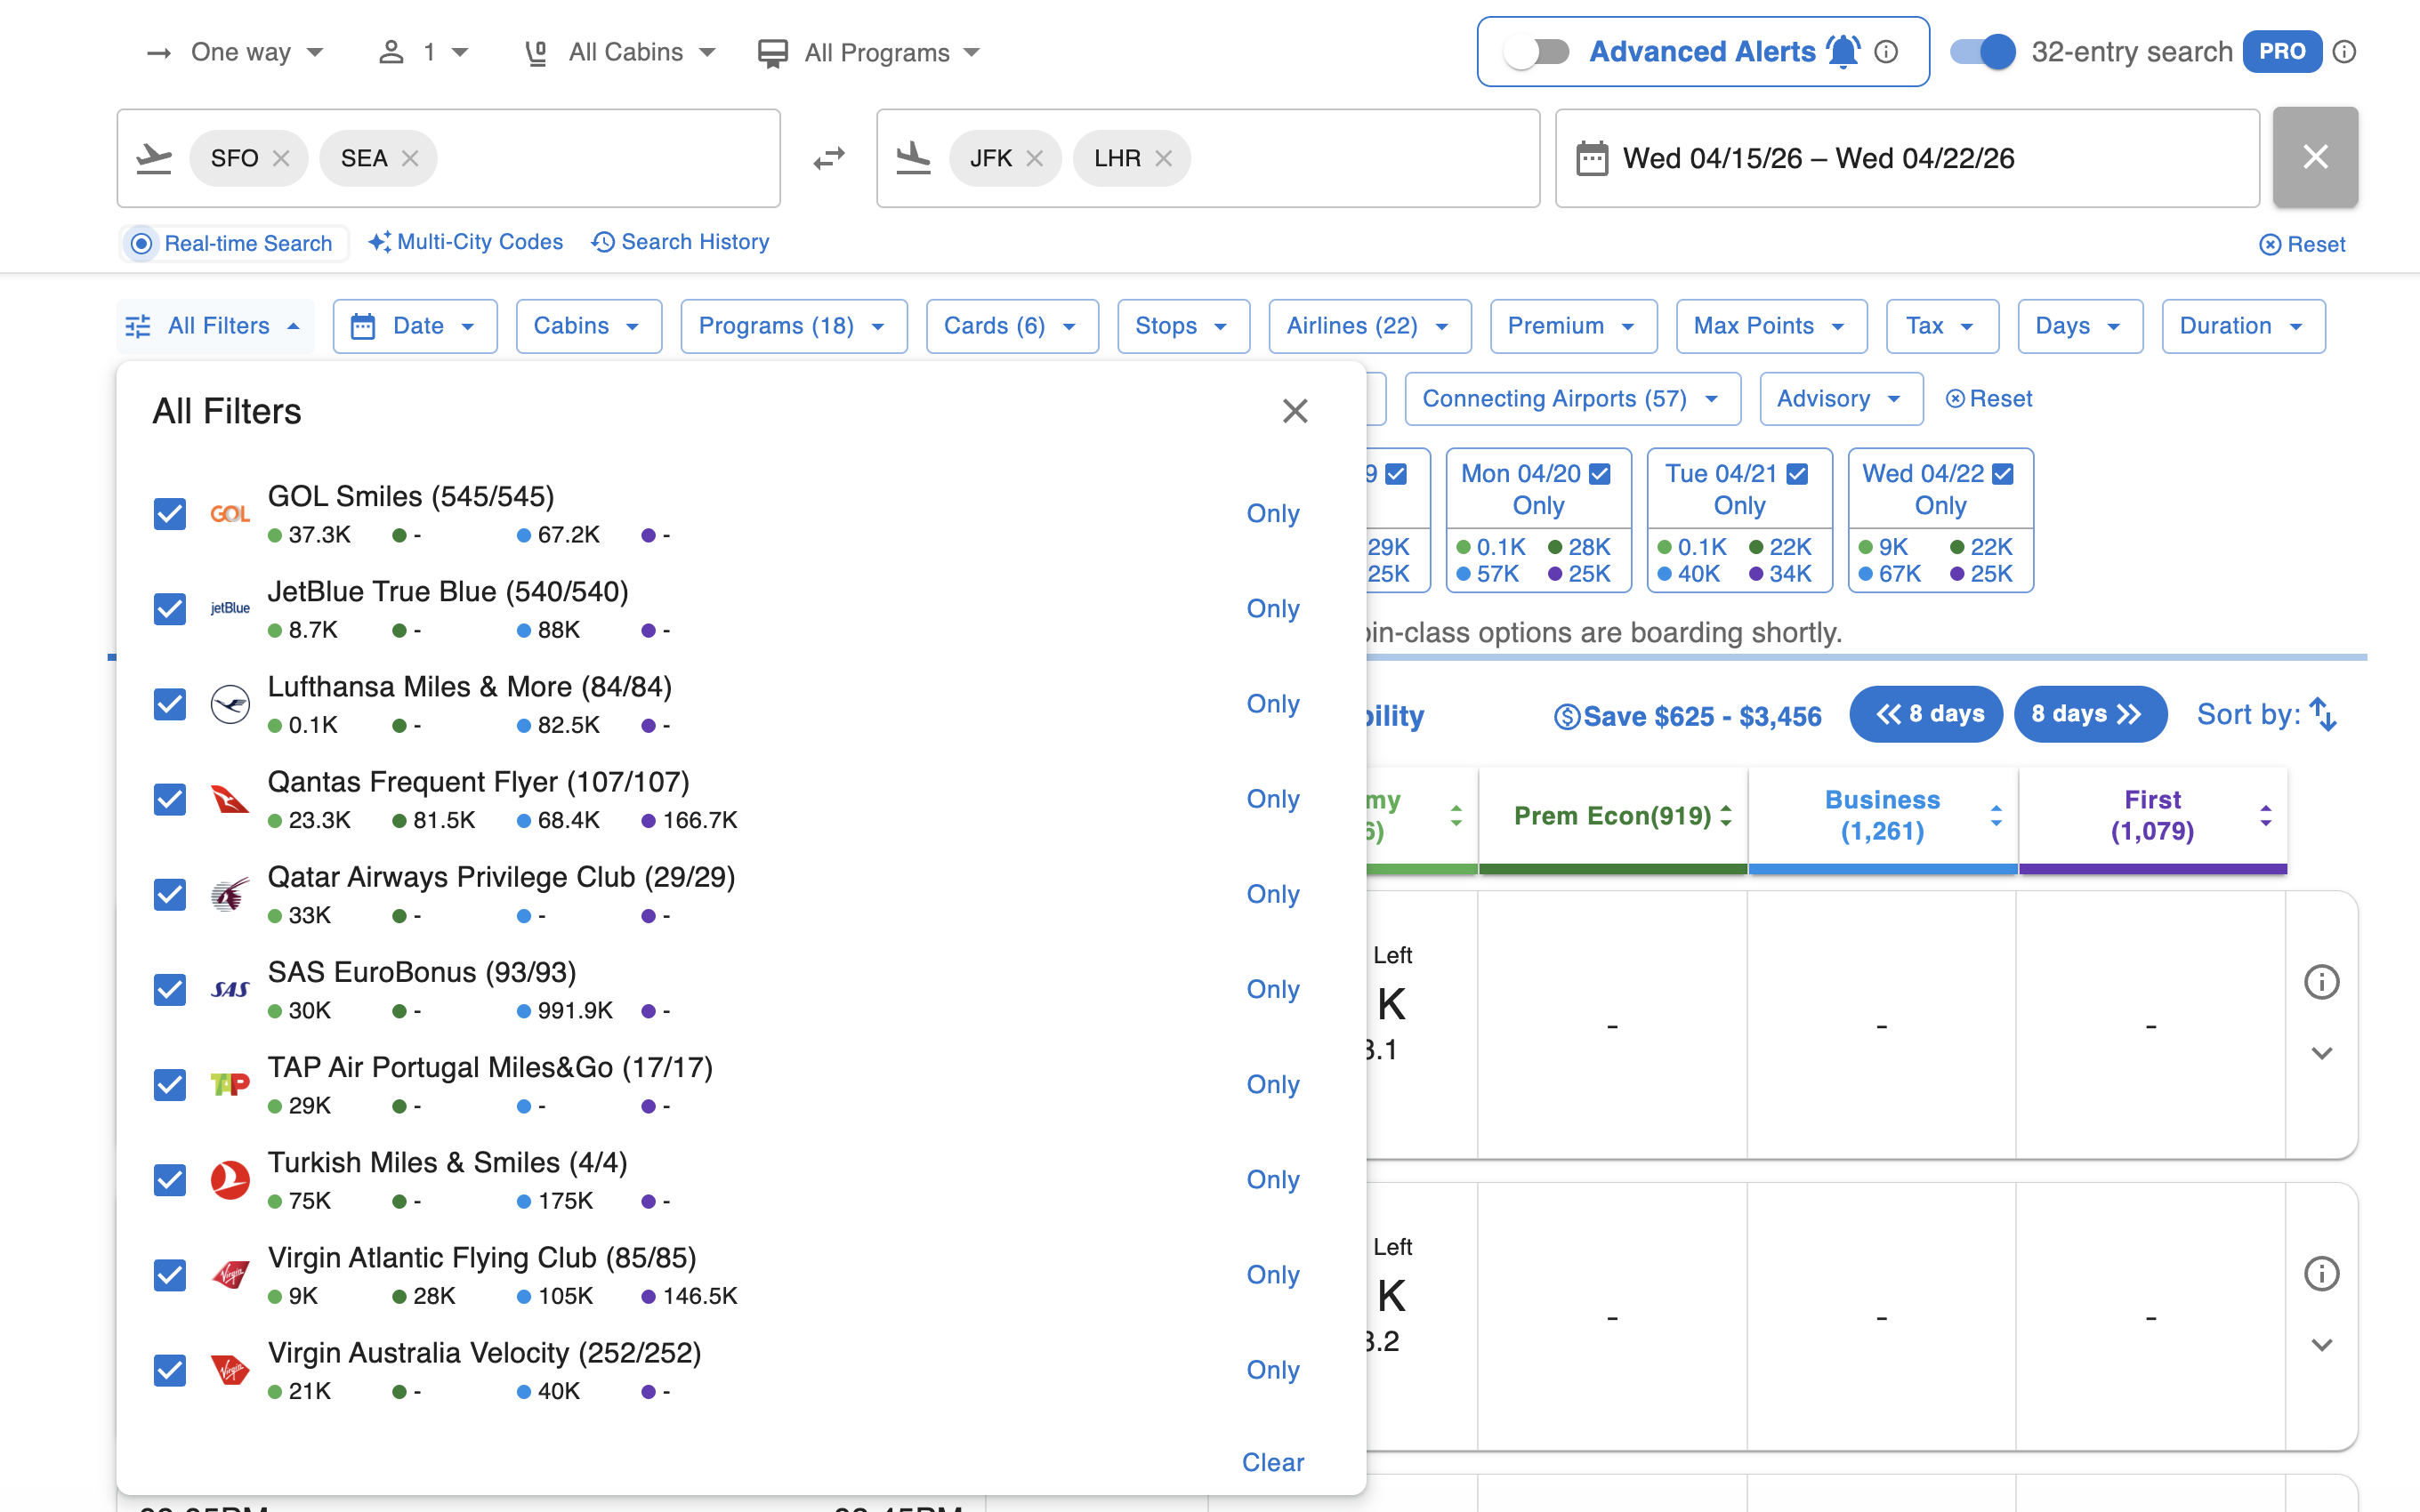Remove SEA from origin airports
Screen dimensions: 2420x1512
tap(410, 158)
